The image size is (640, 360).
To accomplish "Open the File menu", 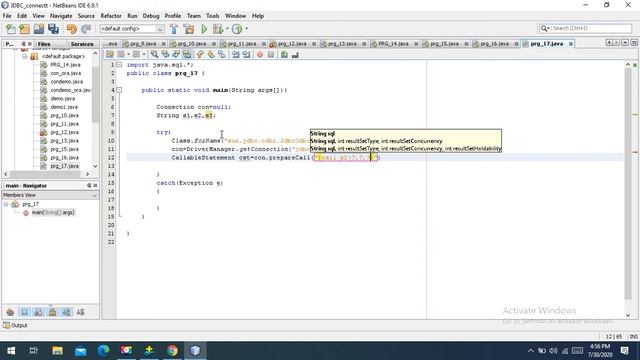I will click(x=7, y=16).
